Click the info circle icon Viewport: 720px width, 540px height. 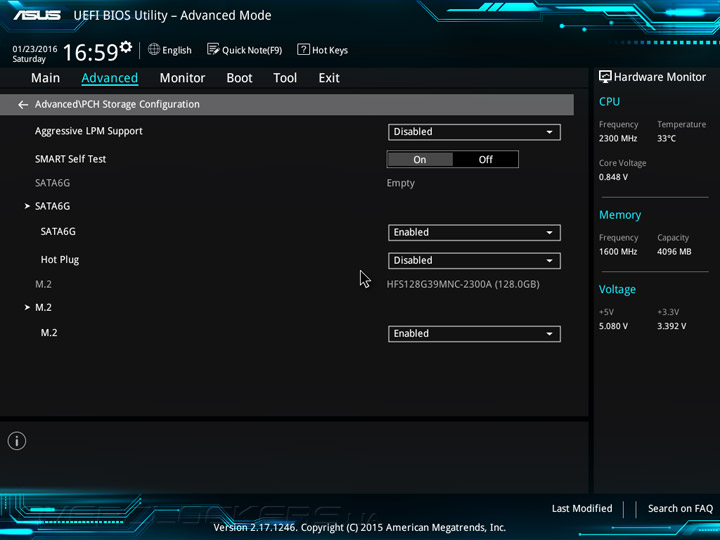17,441
